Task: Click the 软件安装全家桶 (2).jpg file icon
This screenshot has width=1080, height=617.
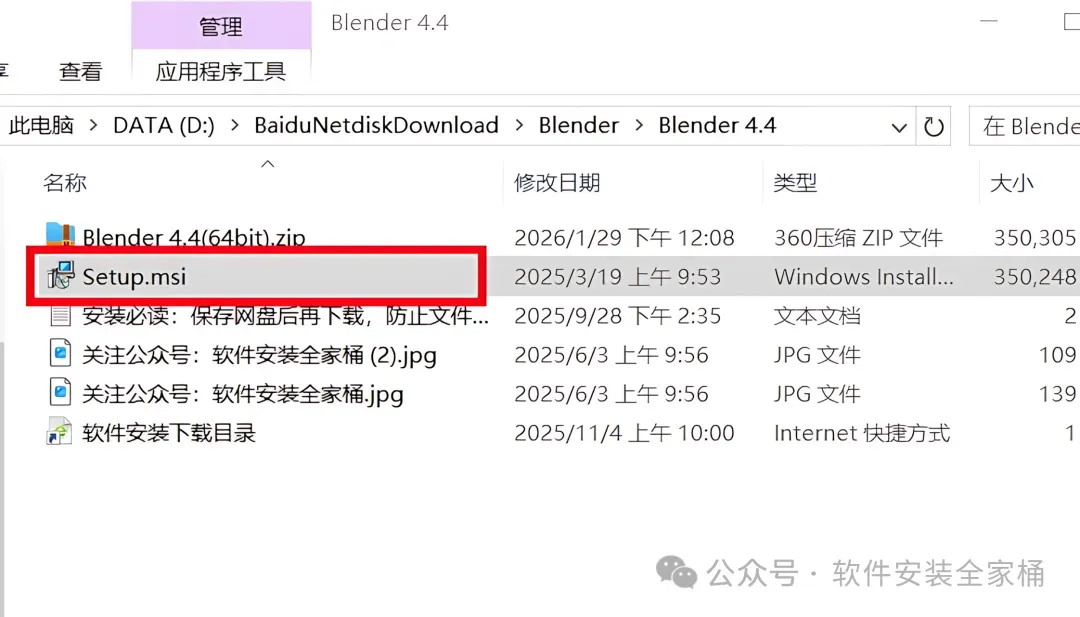Action: point(61,354)
